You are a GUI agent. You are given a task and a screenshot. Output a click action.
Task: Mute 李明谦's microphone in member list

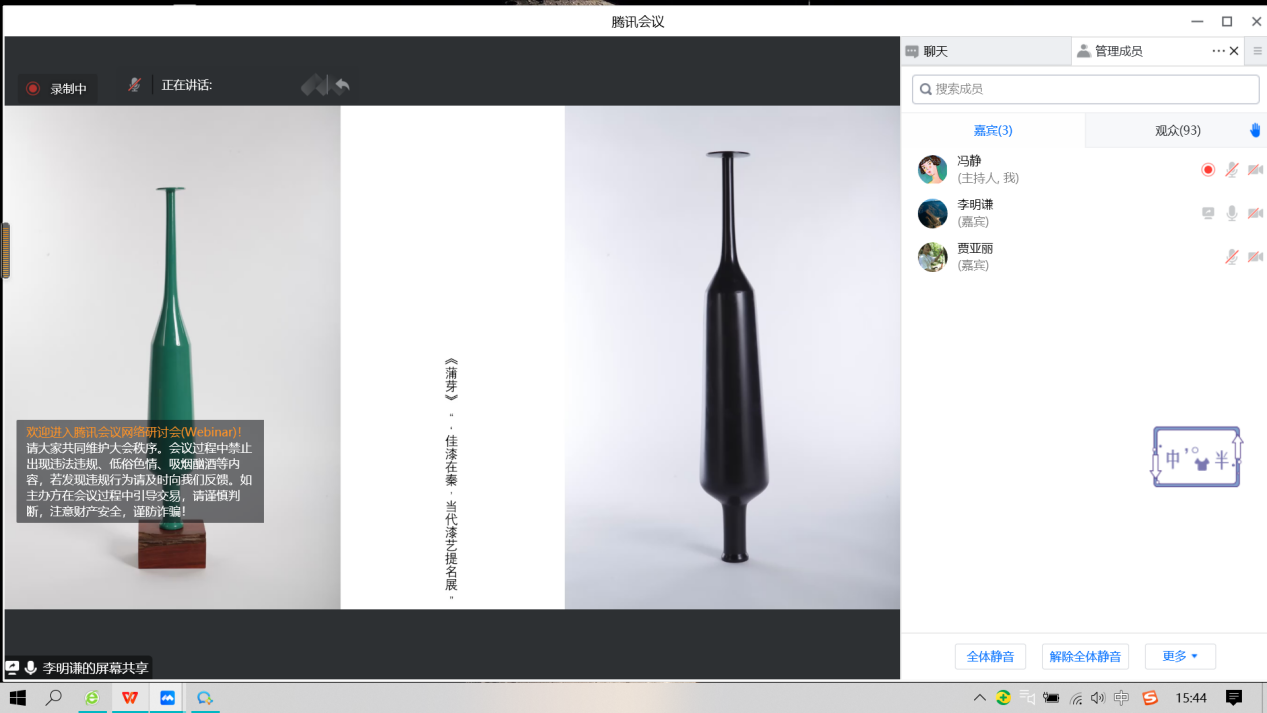(1232, 213)
